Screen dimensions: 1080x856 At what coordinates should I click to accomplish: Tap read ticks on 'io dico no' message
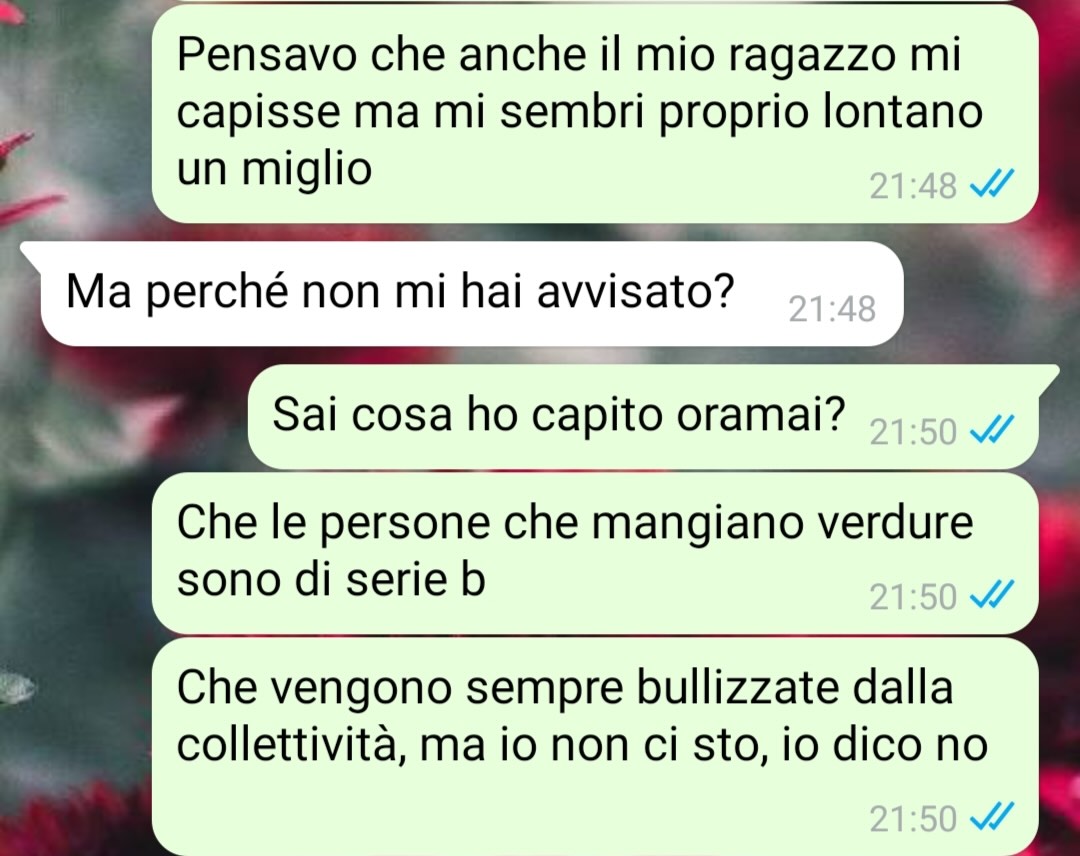click(991, 818)
